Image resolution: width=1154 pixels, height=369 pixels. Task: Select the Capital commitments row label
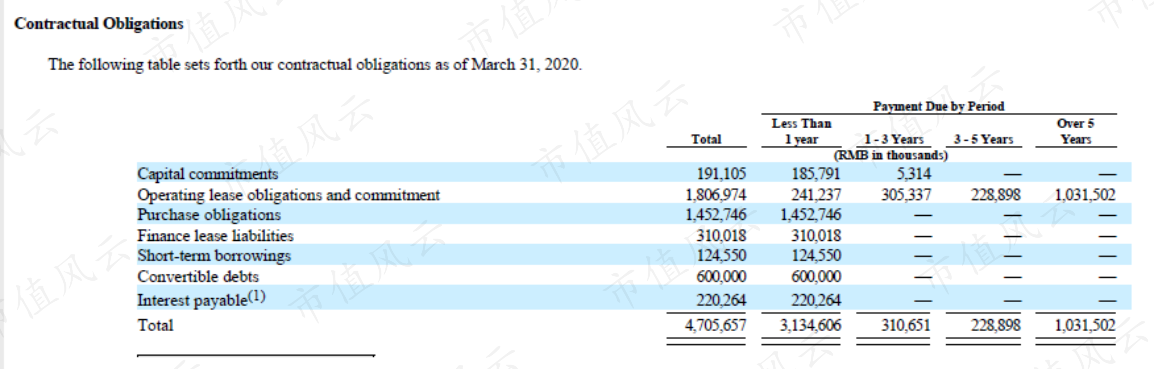[208, 175]
